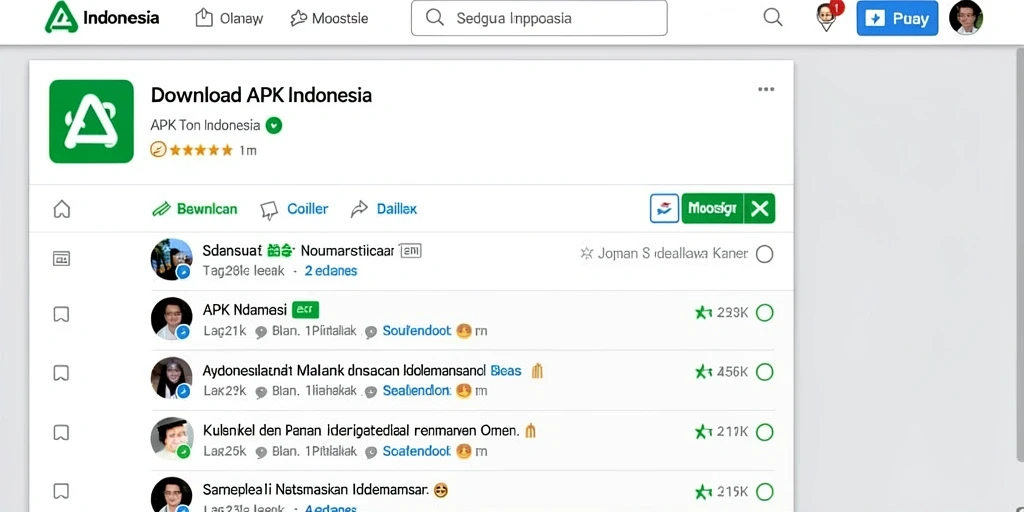Open the Sdansuat row avatar
This screenshot has width=1024, height=512.
click(171, 259)
